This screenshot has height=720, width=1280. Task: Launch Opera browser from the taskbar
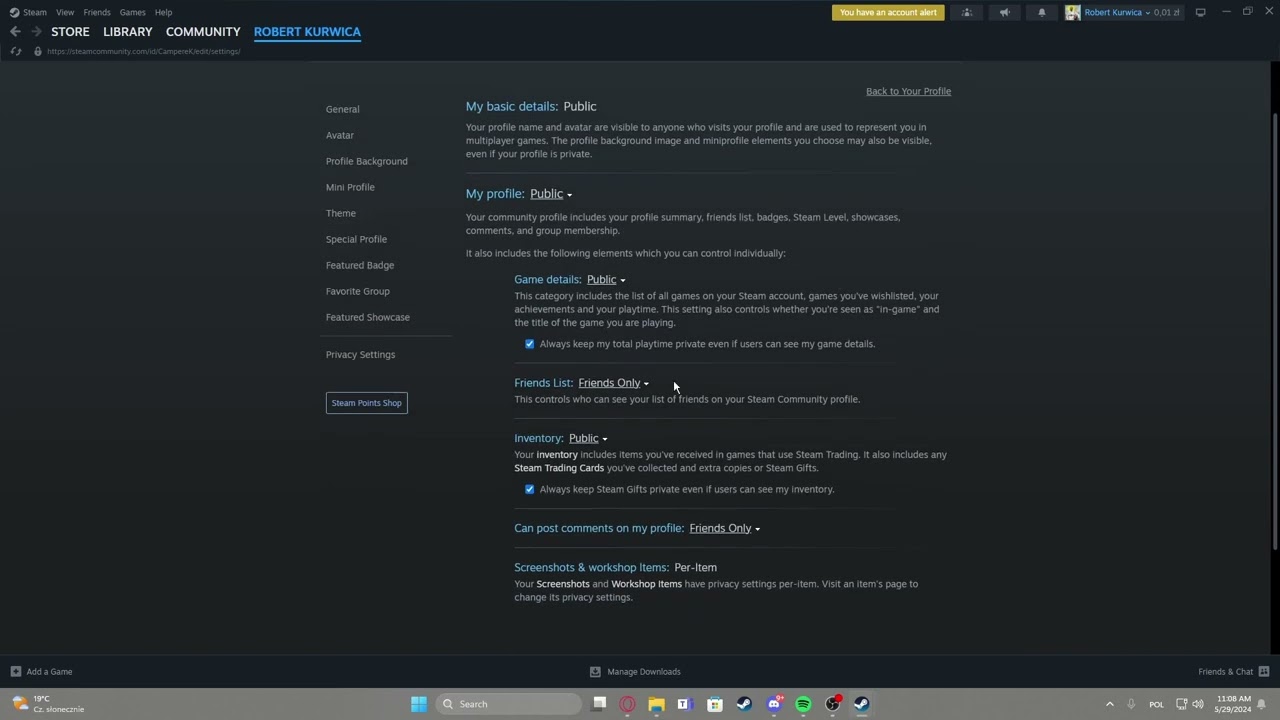tap(627, 704)
